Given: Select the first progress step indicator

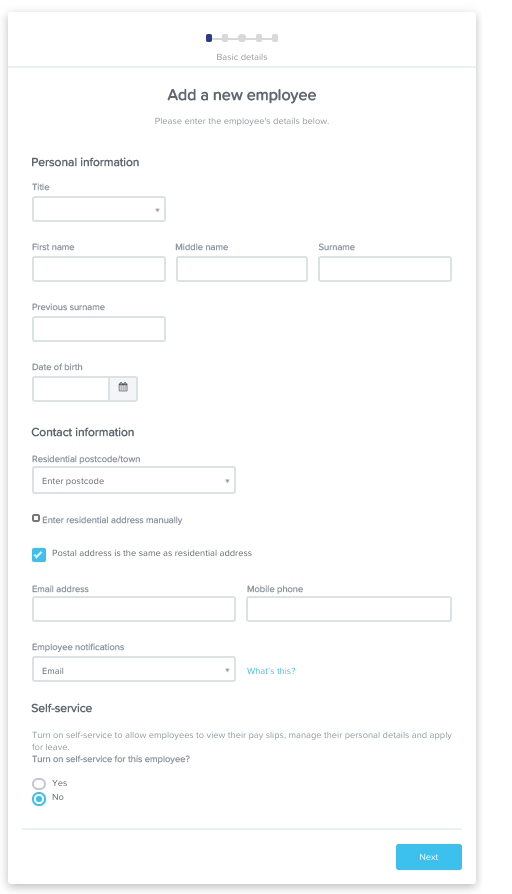Looking at the screenshot, I should [x=209, y=38].
